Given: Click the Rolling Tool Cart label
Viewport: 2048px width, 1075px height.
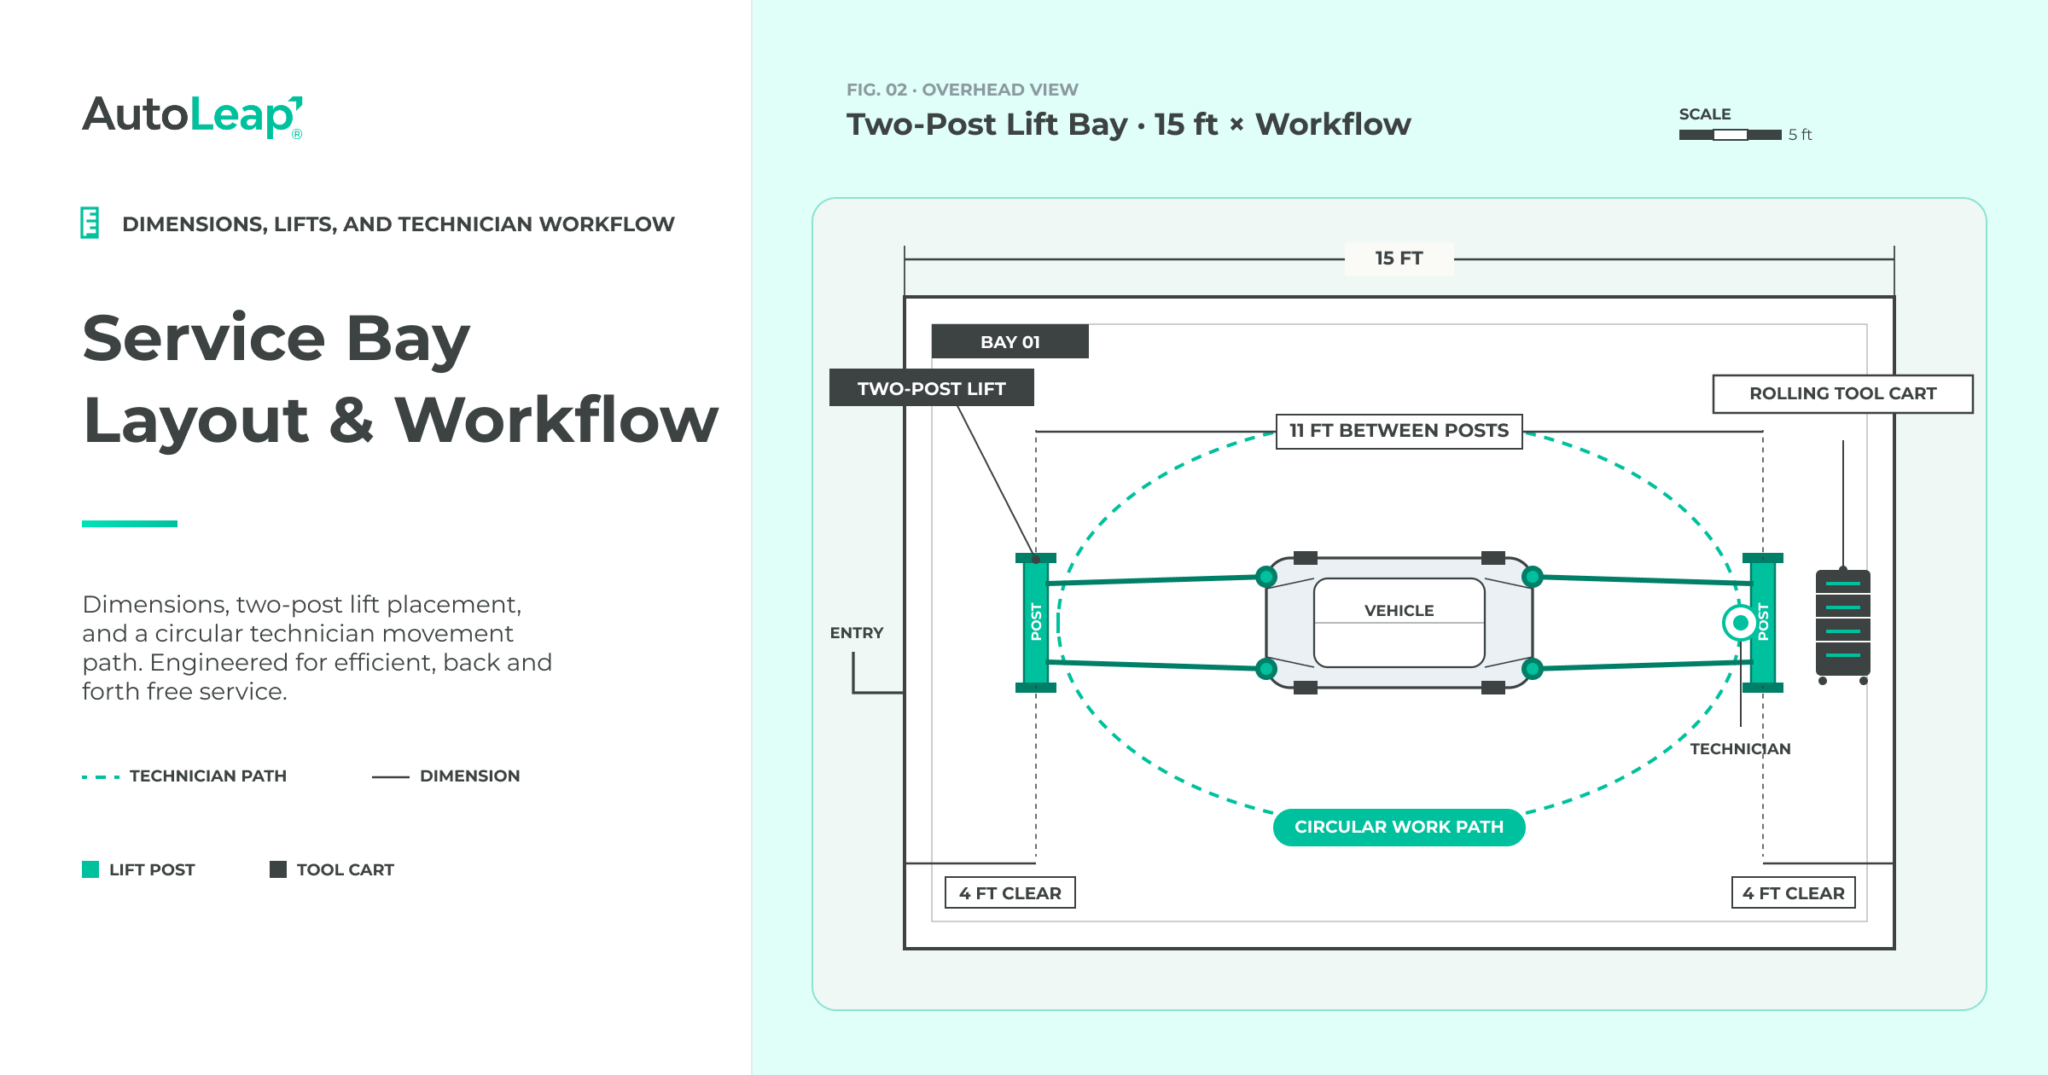Looking at the screenshot, I should click(1843, 394).
